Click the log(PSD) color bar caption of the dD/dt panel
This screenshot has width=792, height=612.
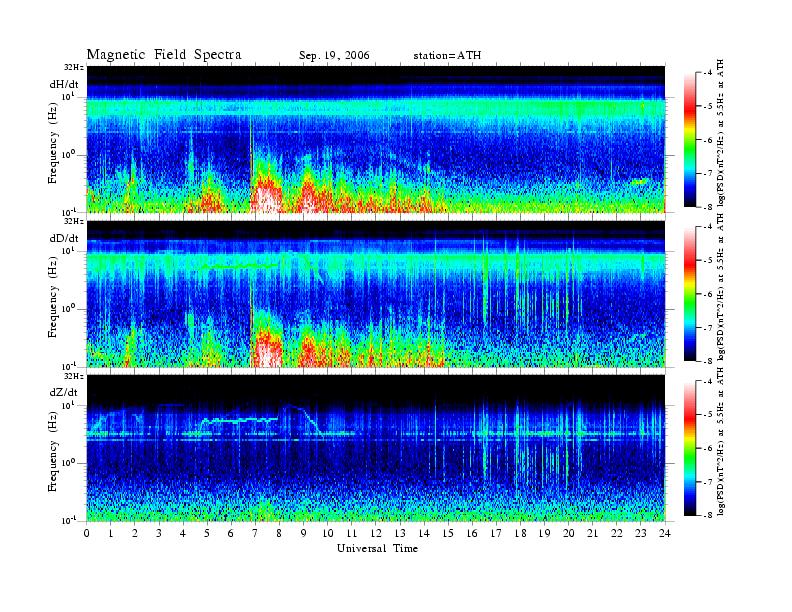click(x=721, y=287)
